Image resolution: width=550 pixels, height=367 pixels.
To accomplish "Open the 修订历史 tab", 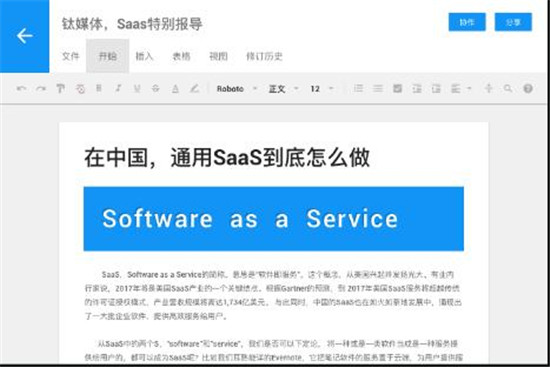I will coord(264,56).
